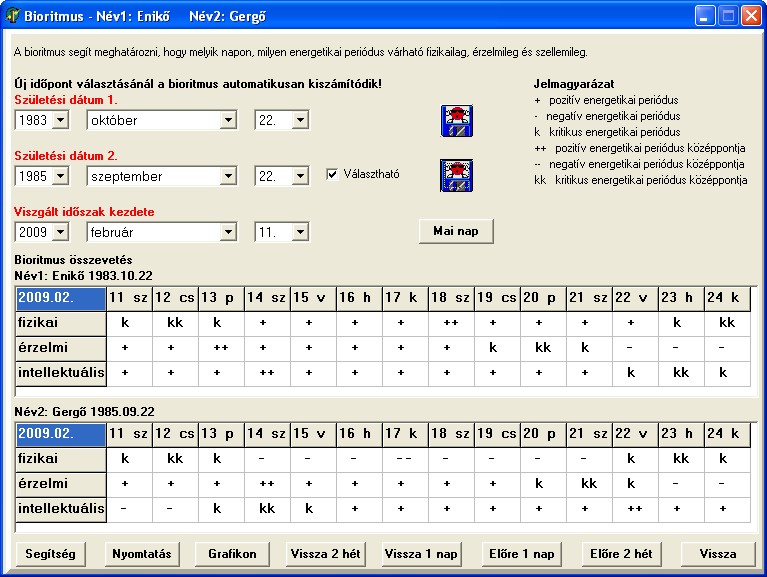Viewport: 767px width, 577px height.
Task: Click the Bioritmus app icon in title bar
Action: tap(12, 16)
